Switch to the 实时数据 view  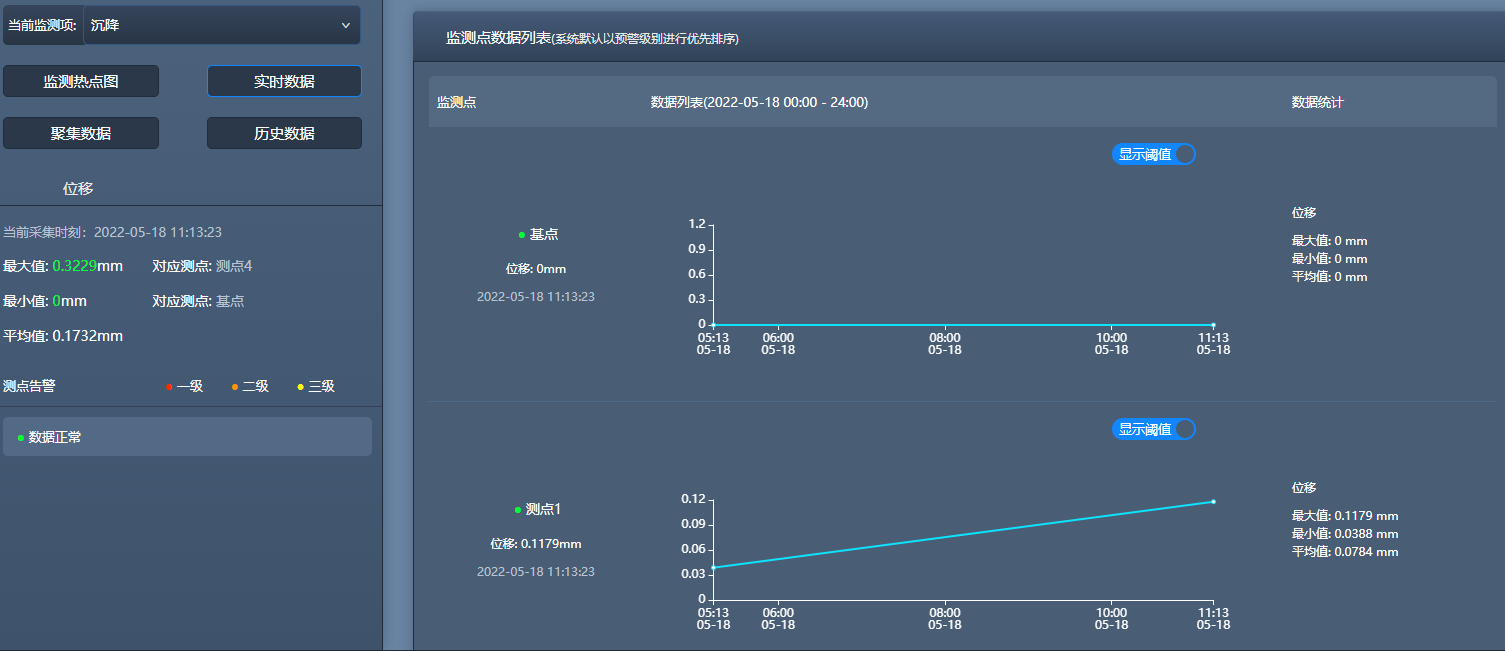284,81
